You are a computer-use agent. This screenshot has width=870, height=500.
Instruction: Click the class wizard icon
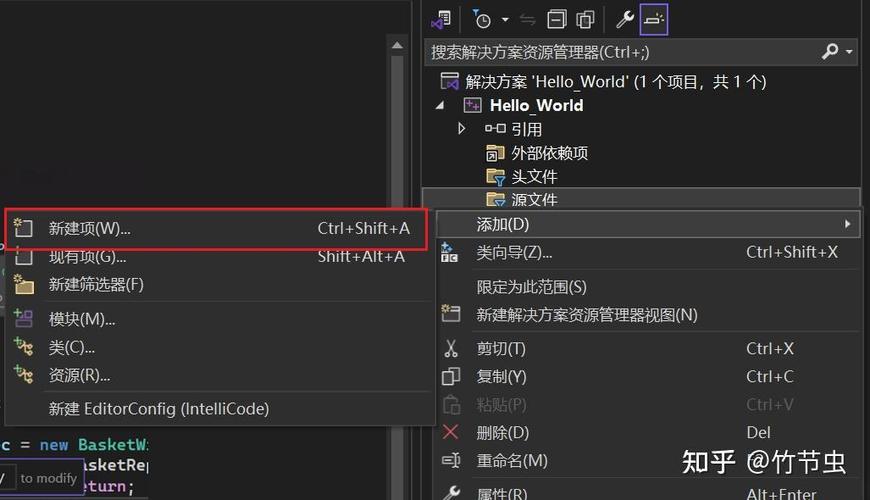pyautogui.click(x=449, y=252)
